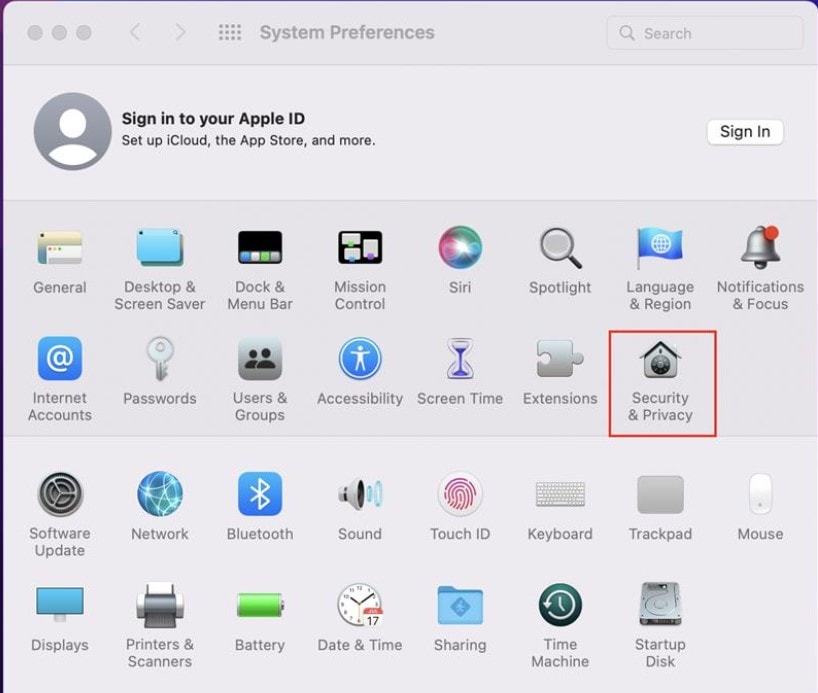Click the magnifier icon in the search field
Image resolution: width=818 pixels, height=693 pixels.
627,33
